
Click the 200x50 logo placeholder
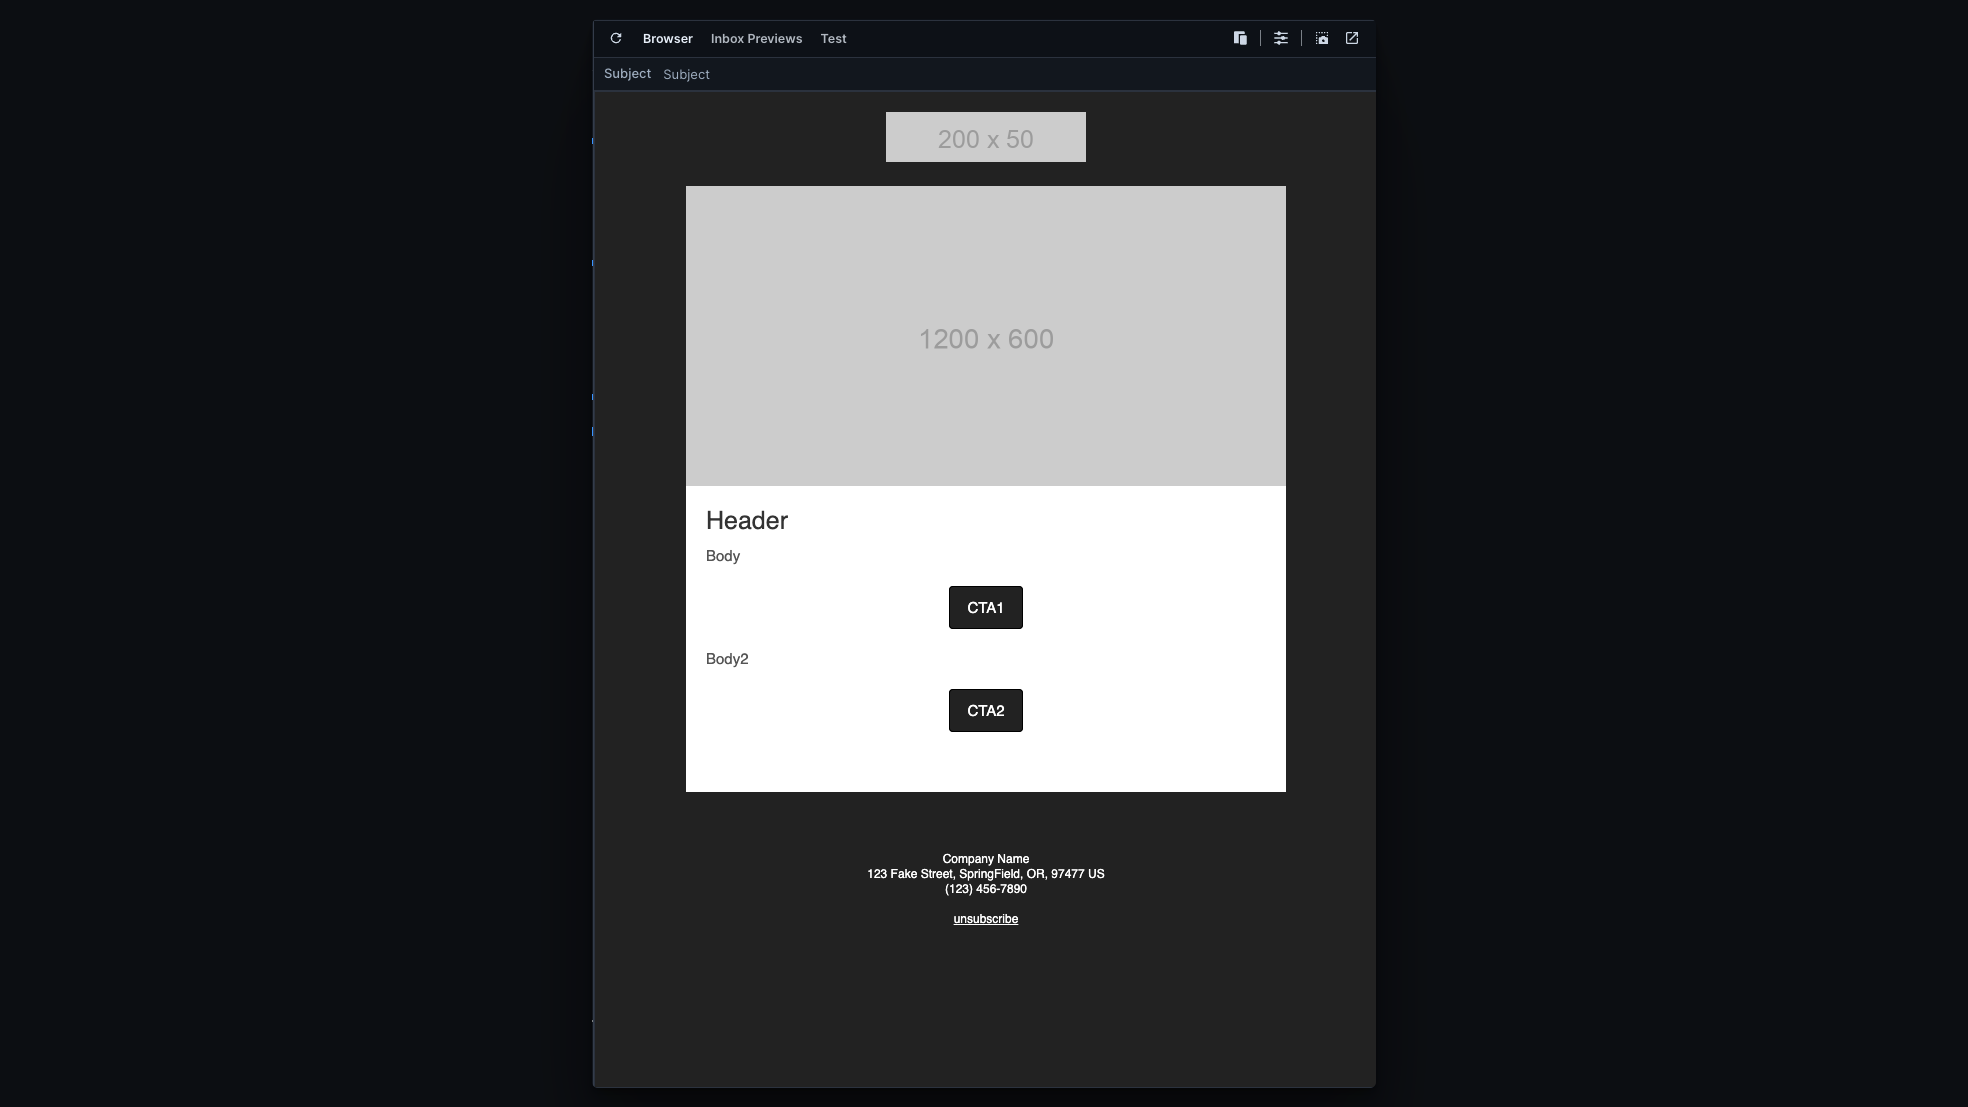(x=984, y=137)
